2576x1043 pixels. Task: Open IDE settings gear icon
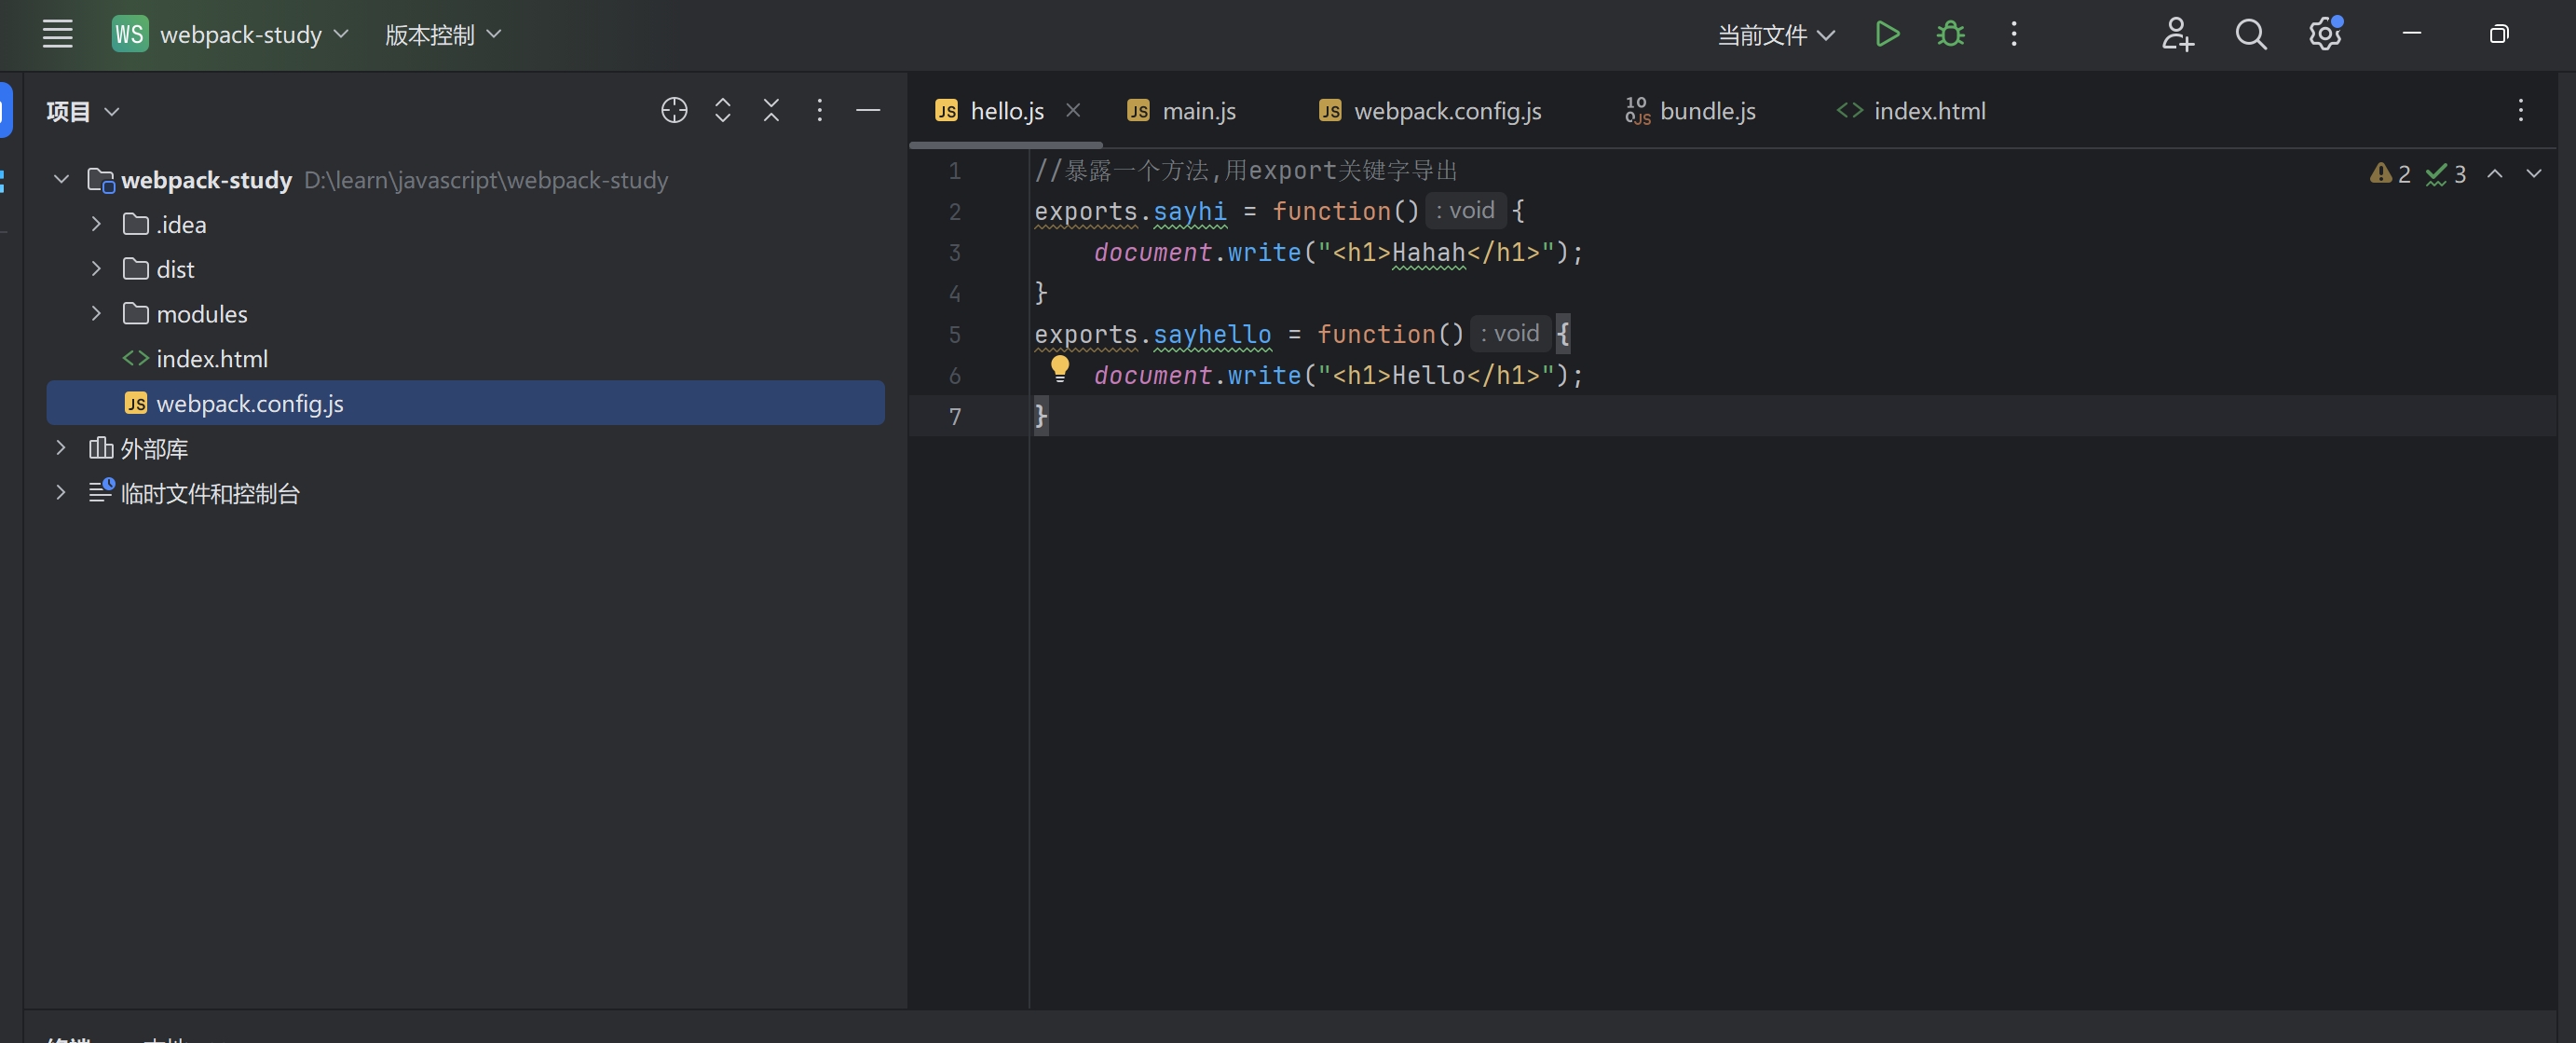(2324, 34)
